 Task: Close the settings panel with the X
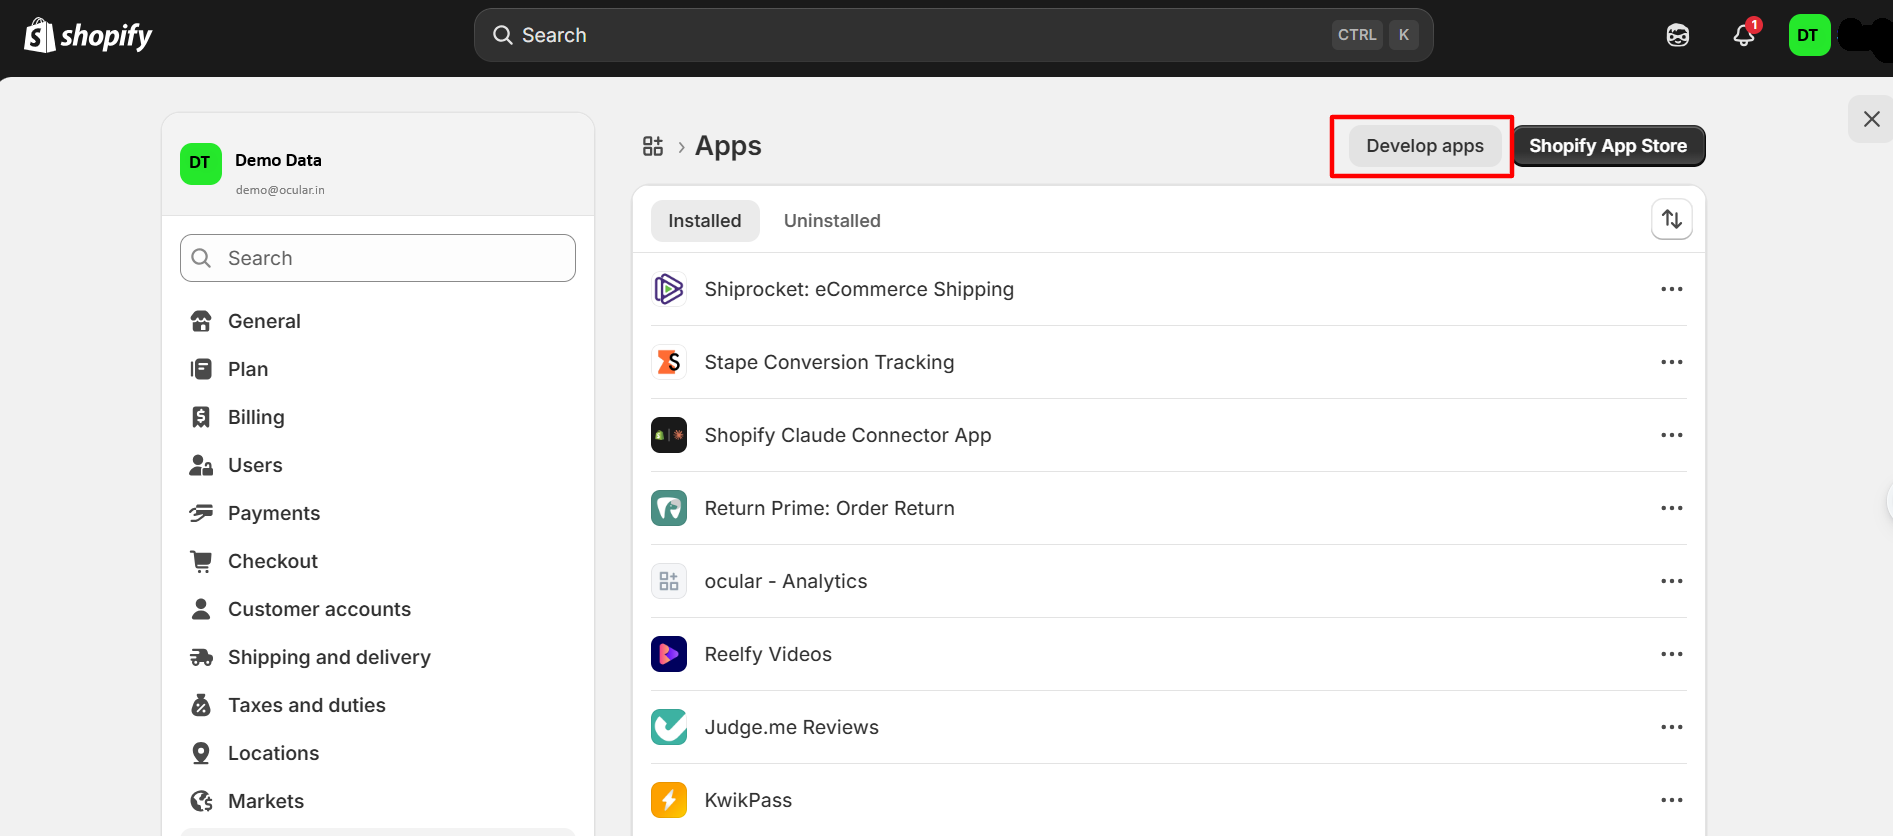[x=1871, y=119]
